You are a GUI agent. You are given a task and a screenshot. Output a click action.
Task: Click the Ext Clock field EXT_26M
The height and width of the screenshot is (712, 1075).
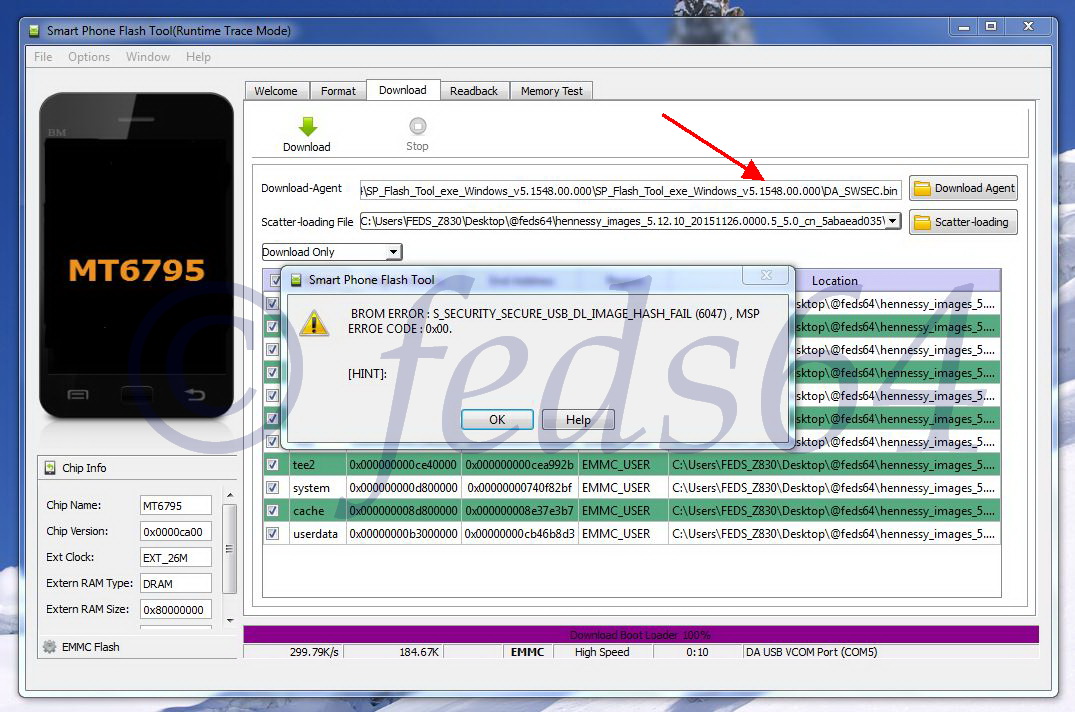176,558
